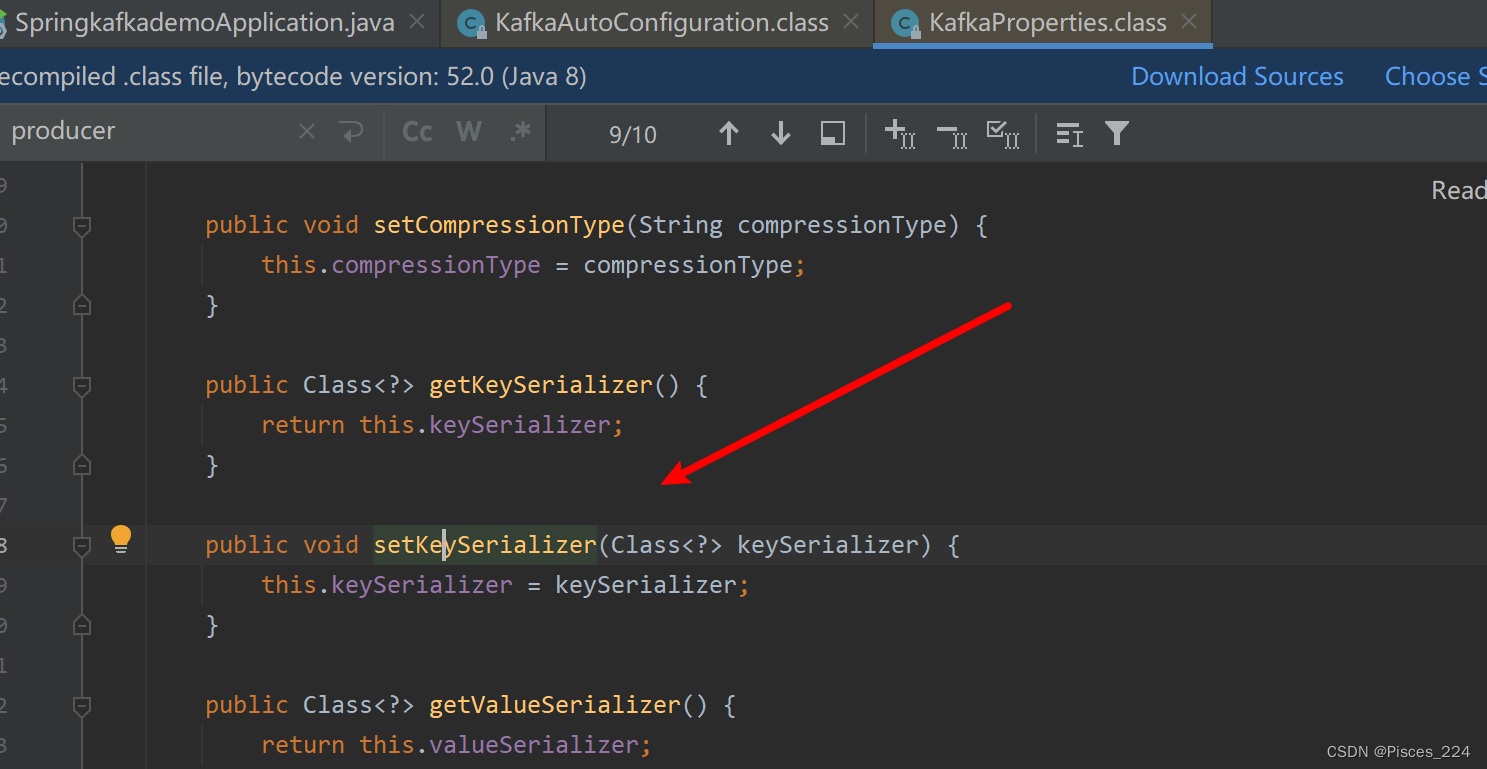1487x769 pixels.
Task: Toggle Match Case (Cc) option
Action: tap(417, 132)
